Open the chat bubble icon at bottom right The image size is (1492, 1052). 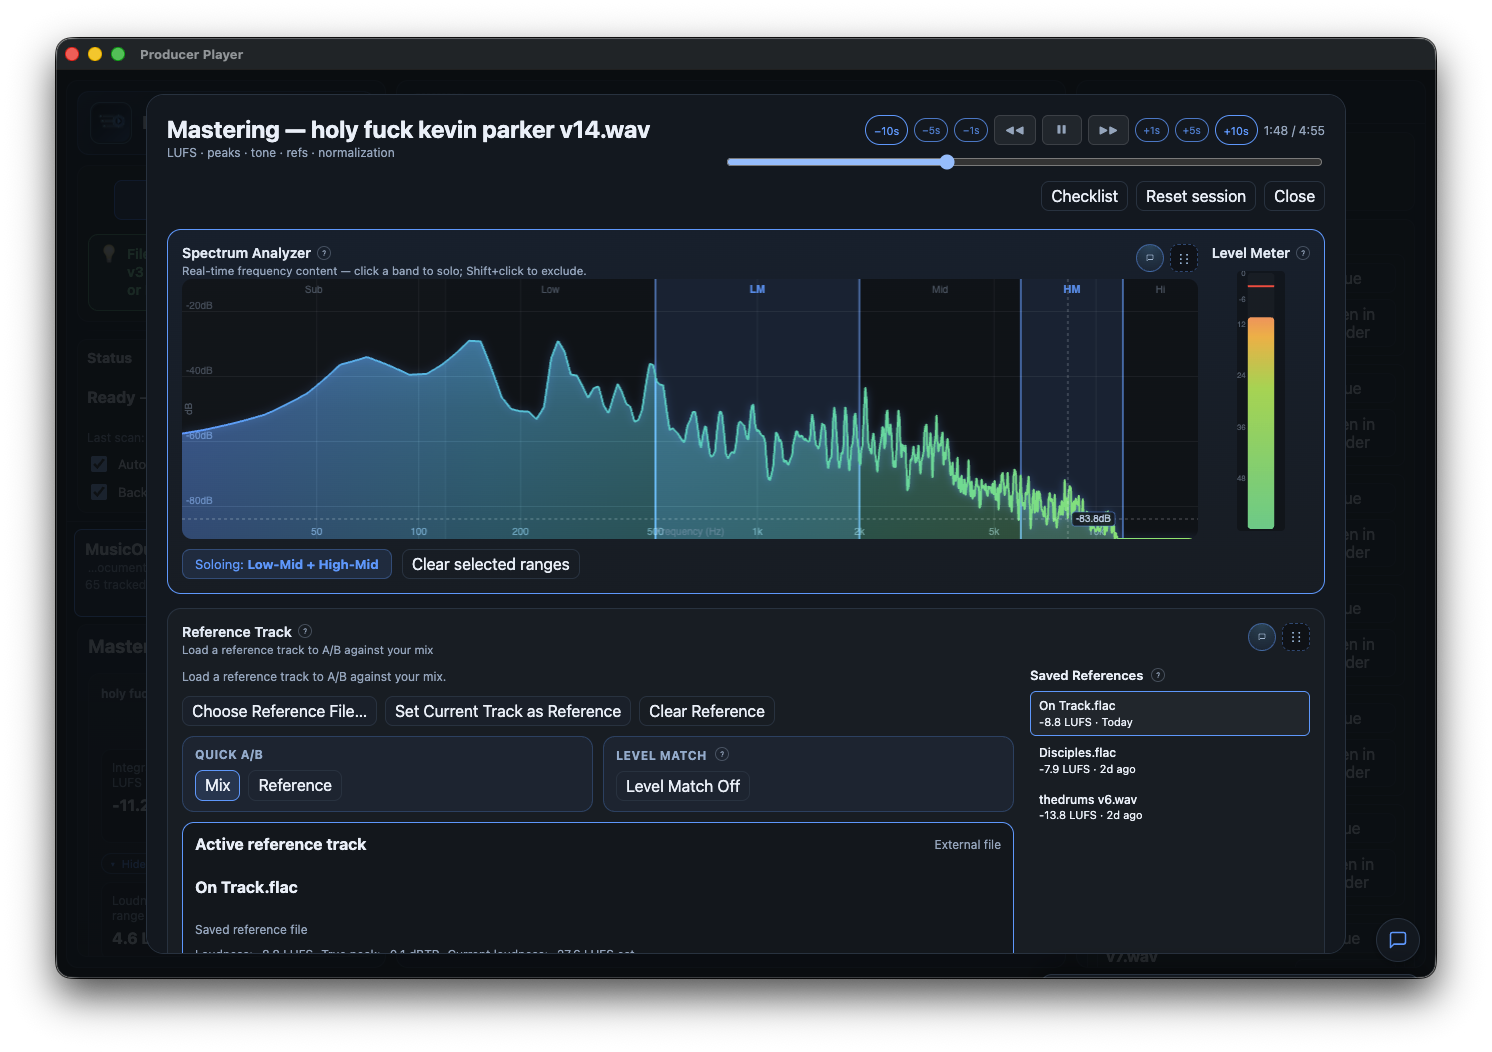click(x=1398, y=939)
